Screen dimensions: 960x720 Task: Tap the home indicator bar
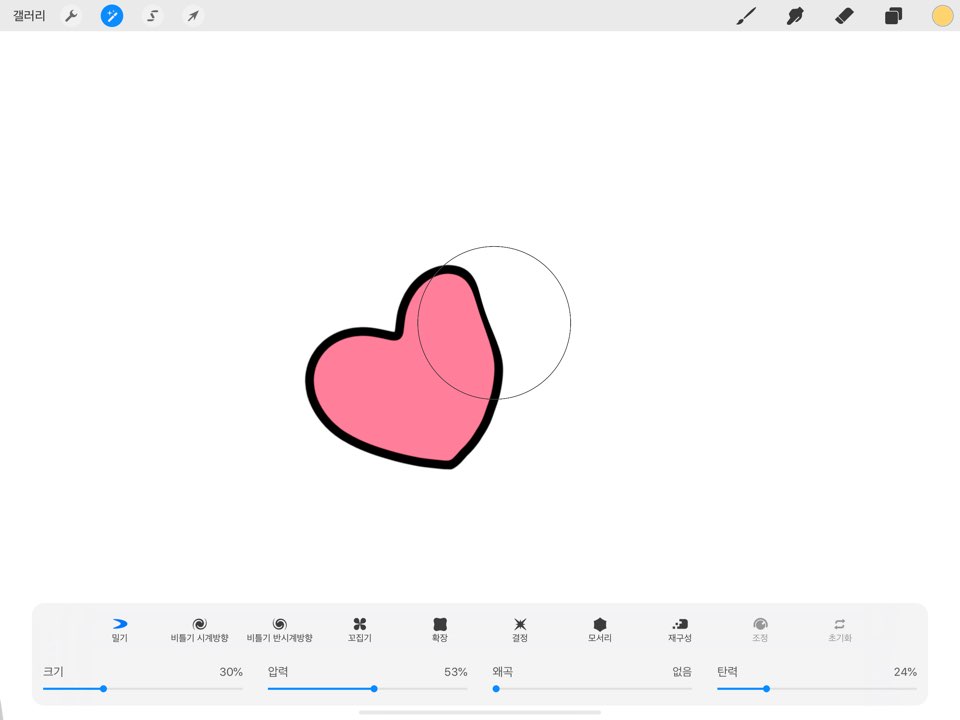(x=479, y=713)
